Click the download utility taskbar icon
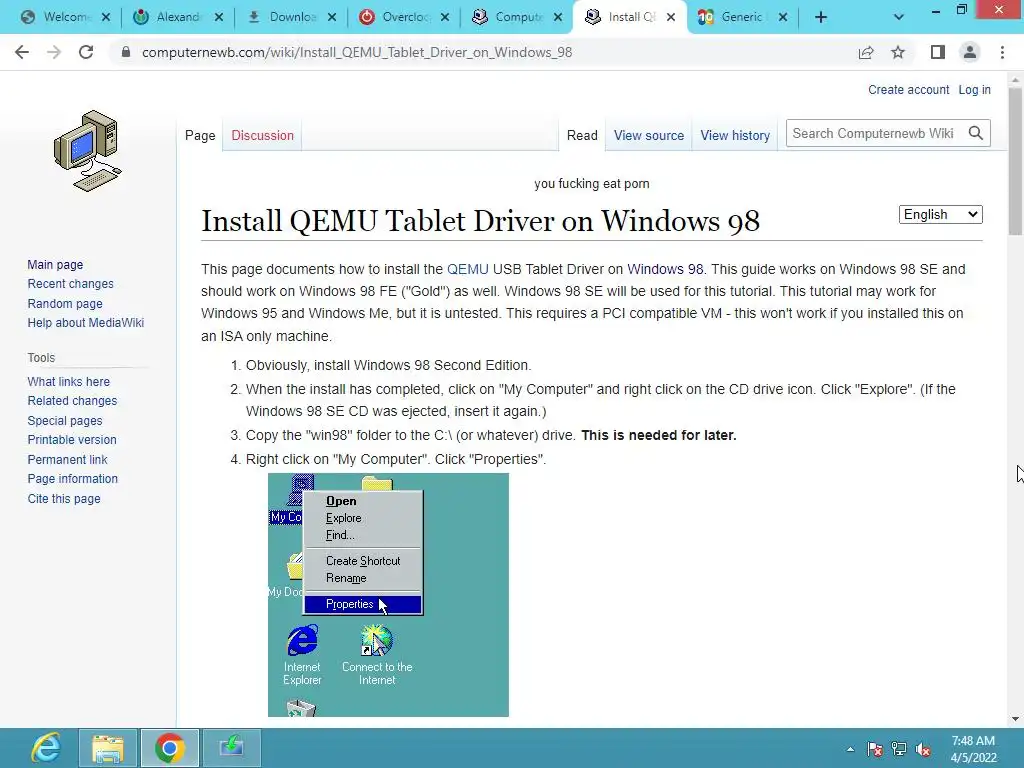The width and height of the screenshot is (1024, 768). pyautogui.click(x=231, y=748)
